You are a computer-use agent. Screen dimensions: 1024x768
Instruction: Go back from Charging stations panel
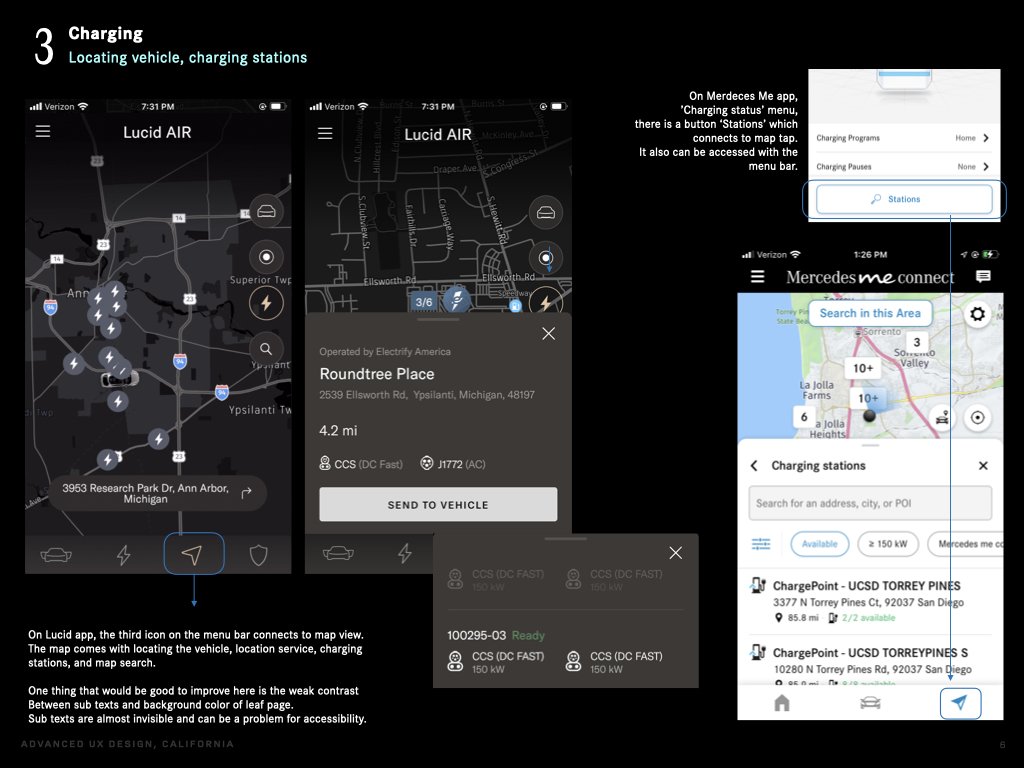(x=754, y=466)
